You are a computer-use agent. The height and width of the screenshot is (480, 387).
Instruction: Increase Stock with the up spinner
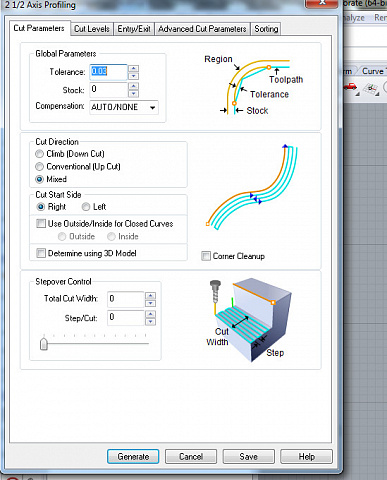coord(133,86)
